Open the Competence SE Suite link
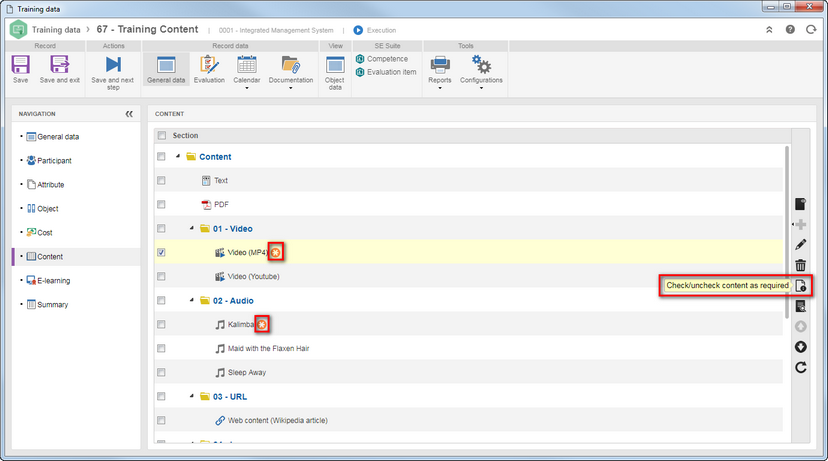Screen dimensions: 828x461 (382, 59)
